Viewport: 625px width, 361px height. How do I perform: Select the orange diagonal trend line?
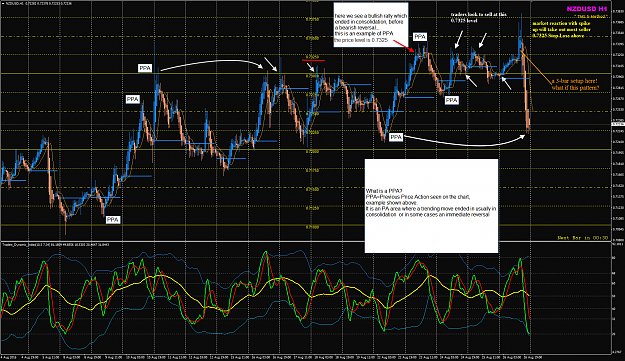click(x=536, y=67)
